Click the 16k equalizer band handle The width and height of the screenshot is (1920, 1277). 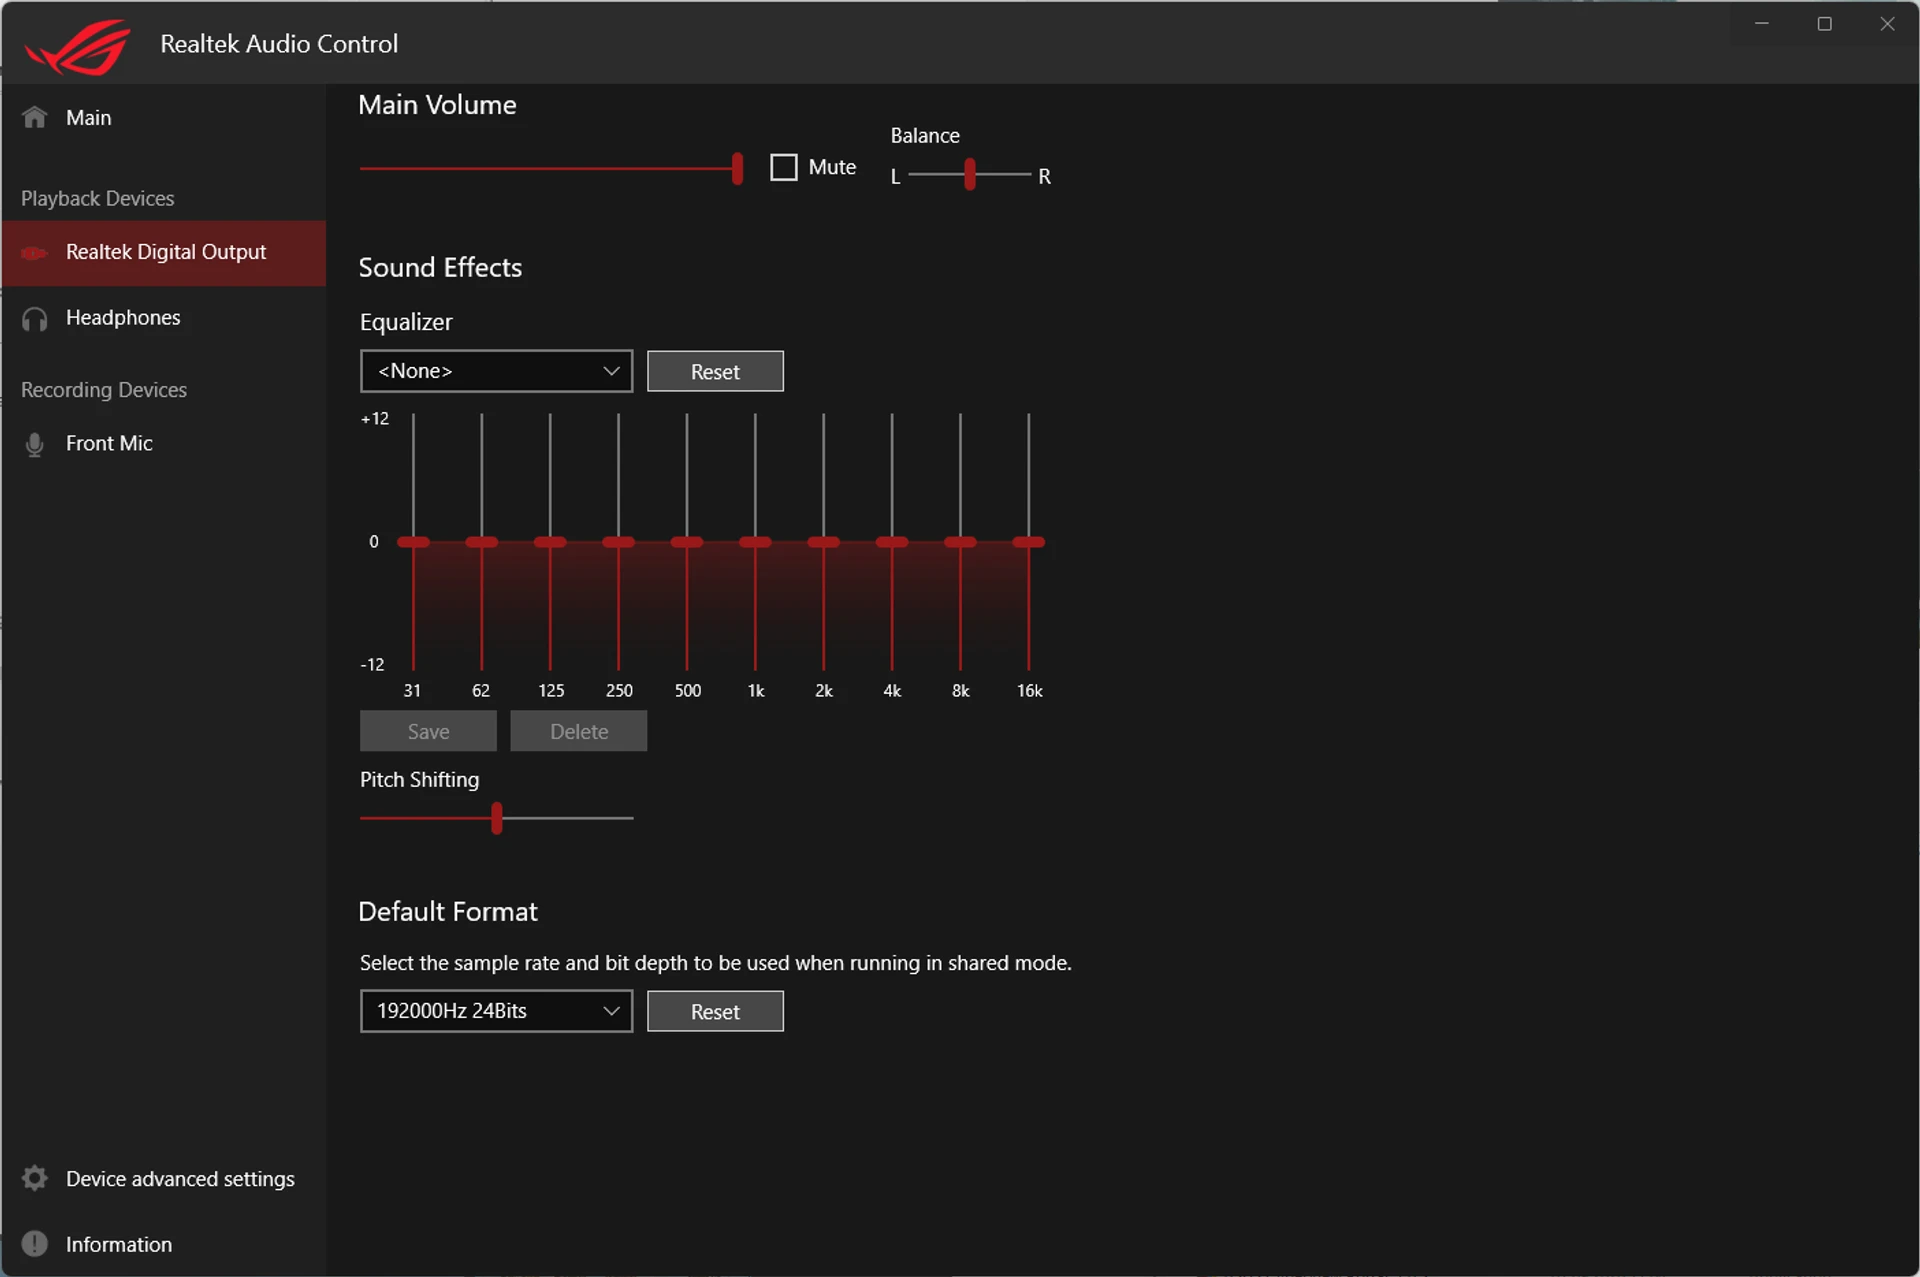1028,542
